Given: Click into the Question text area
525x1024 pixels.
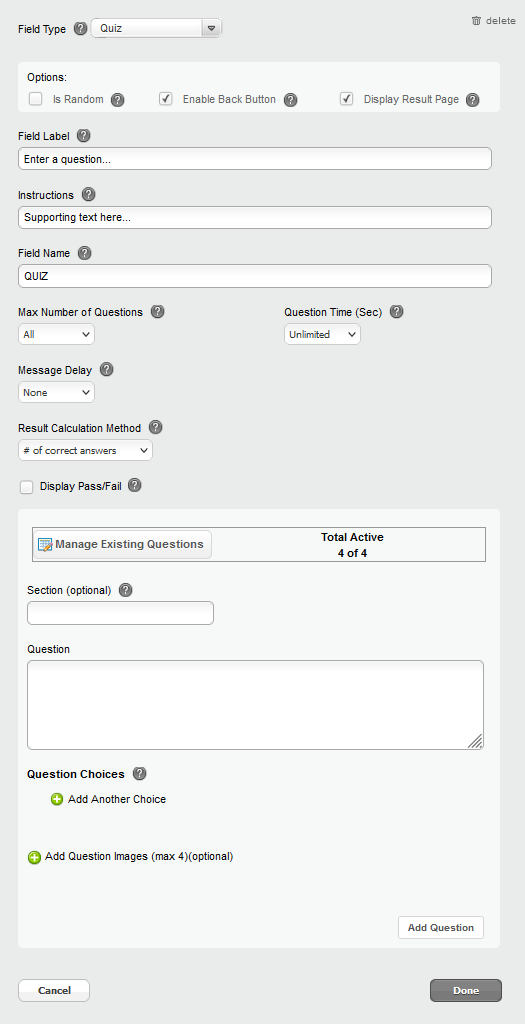Looking at the screenshot, I should (x=255, y=705).
